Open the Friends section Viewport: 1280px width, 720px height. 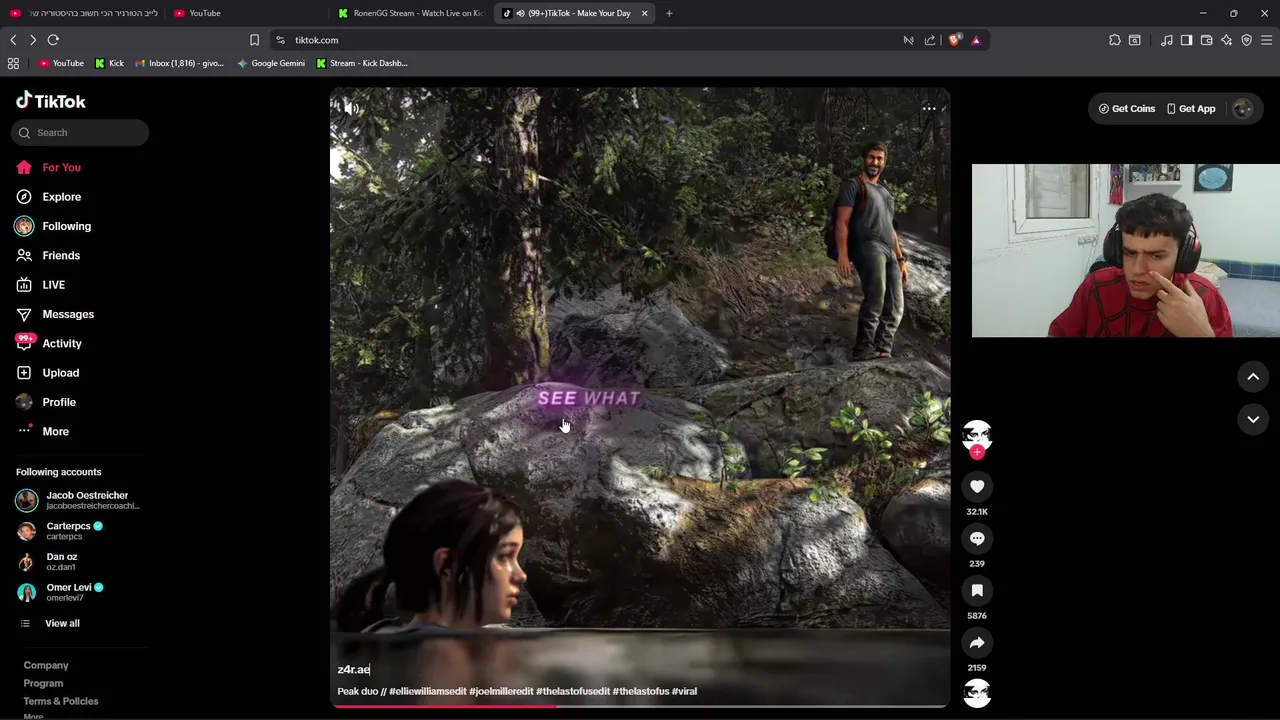pyautogui.click(x=48, y=255)
